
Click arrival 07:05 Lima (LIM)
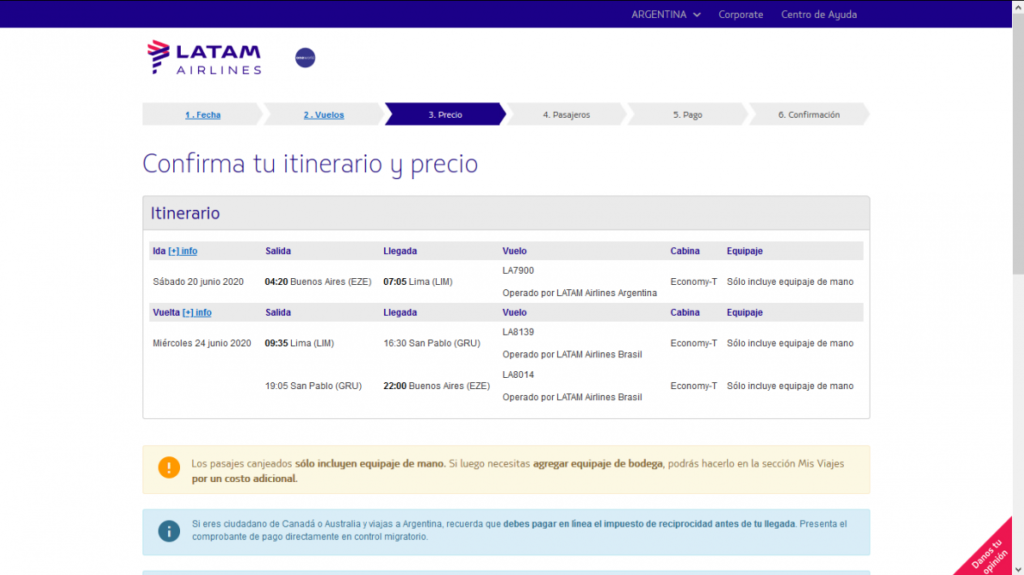417,282
